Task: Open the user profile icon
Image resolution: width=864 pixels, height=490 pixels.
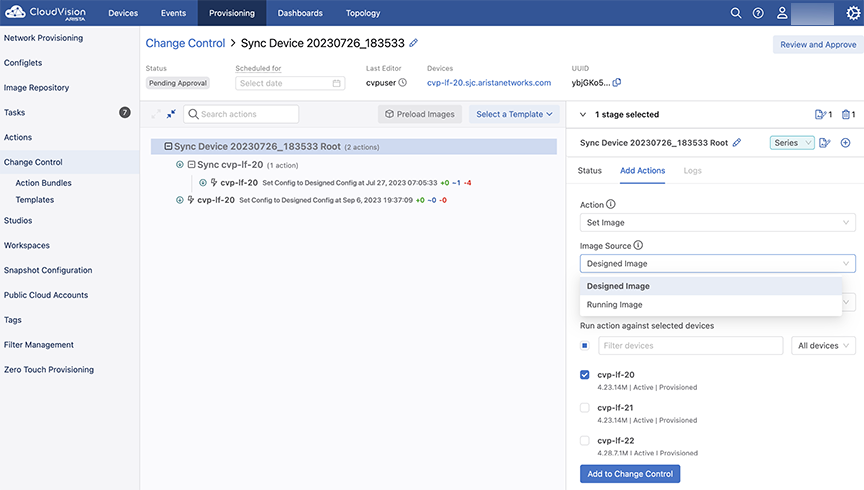Action: 781,13
